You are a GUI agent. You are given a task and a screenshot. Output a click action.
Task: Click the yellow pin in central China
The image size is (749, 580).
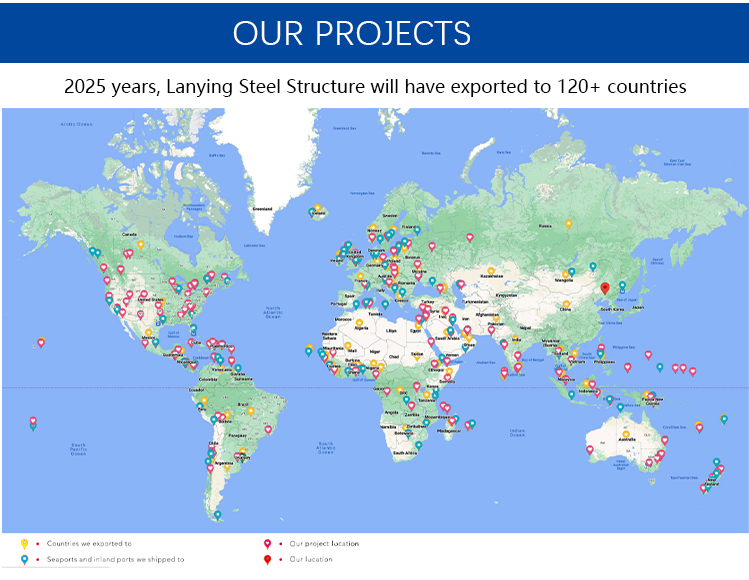[x=566, y=304]
